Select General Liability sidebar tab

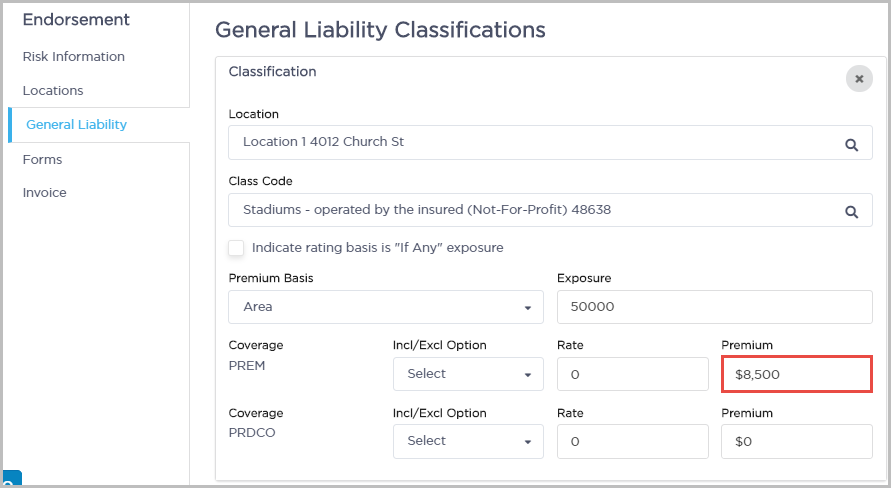[77, 125]
